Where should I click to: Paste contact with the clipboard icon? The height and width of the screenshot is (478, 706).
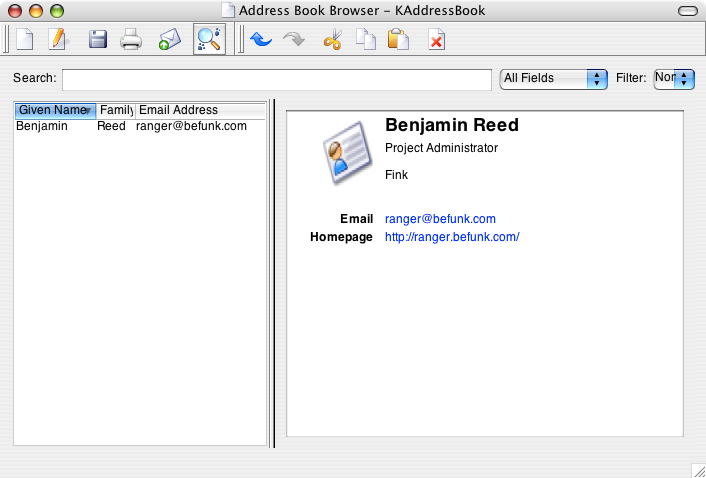[x=398, y=39]
